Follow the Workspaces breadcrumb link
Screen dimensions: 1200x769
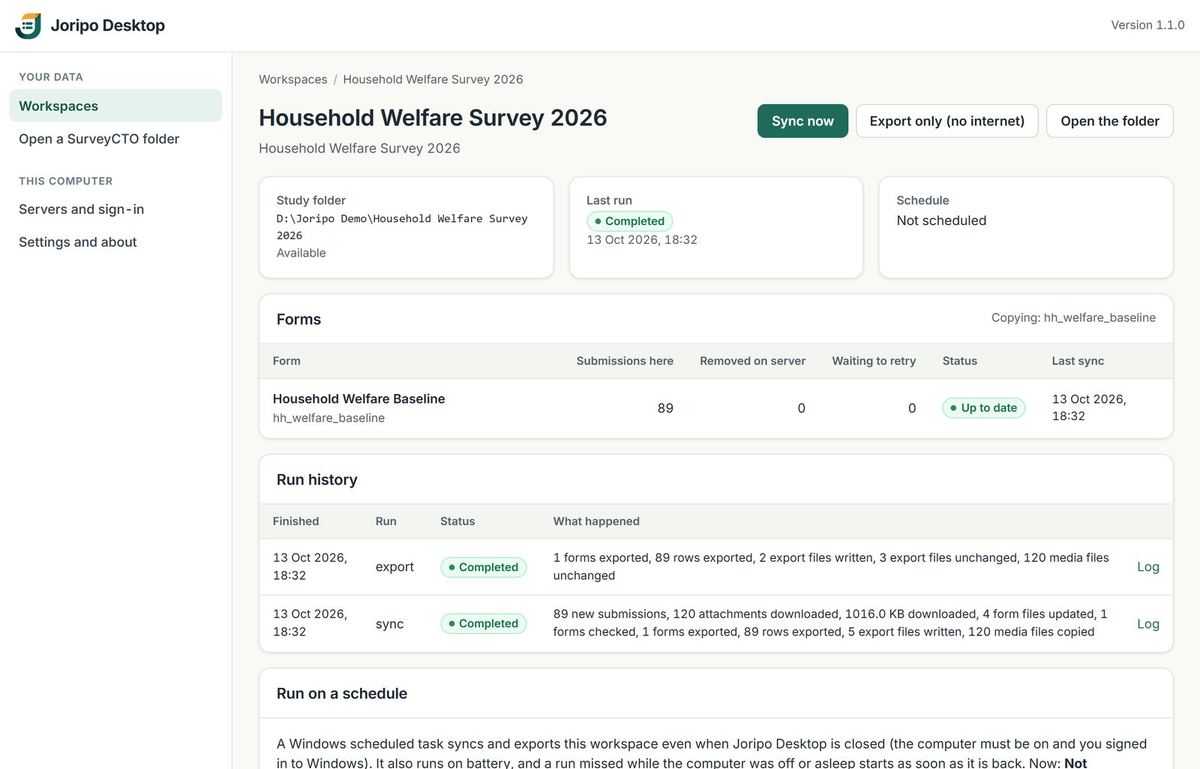click(x=293, y=79)
